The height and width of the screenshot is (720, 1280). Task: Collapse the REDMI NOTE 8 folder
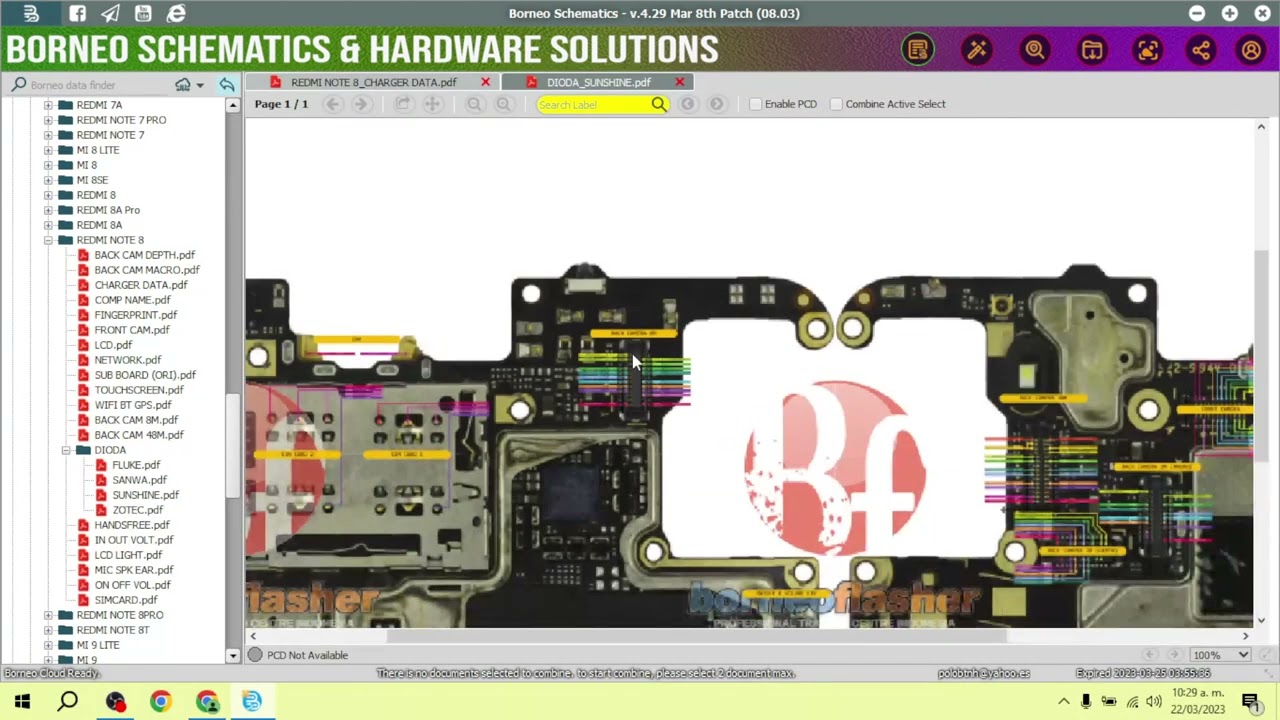click(x=48, y=240)
